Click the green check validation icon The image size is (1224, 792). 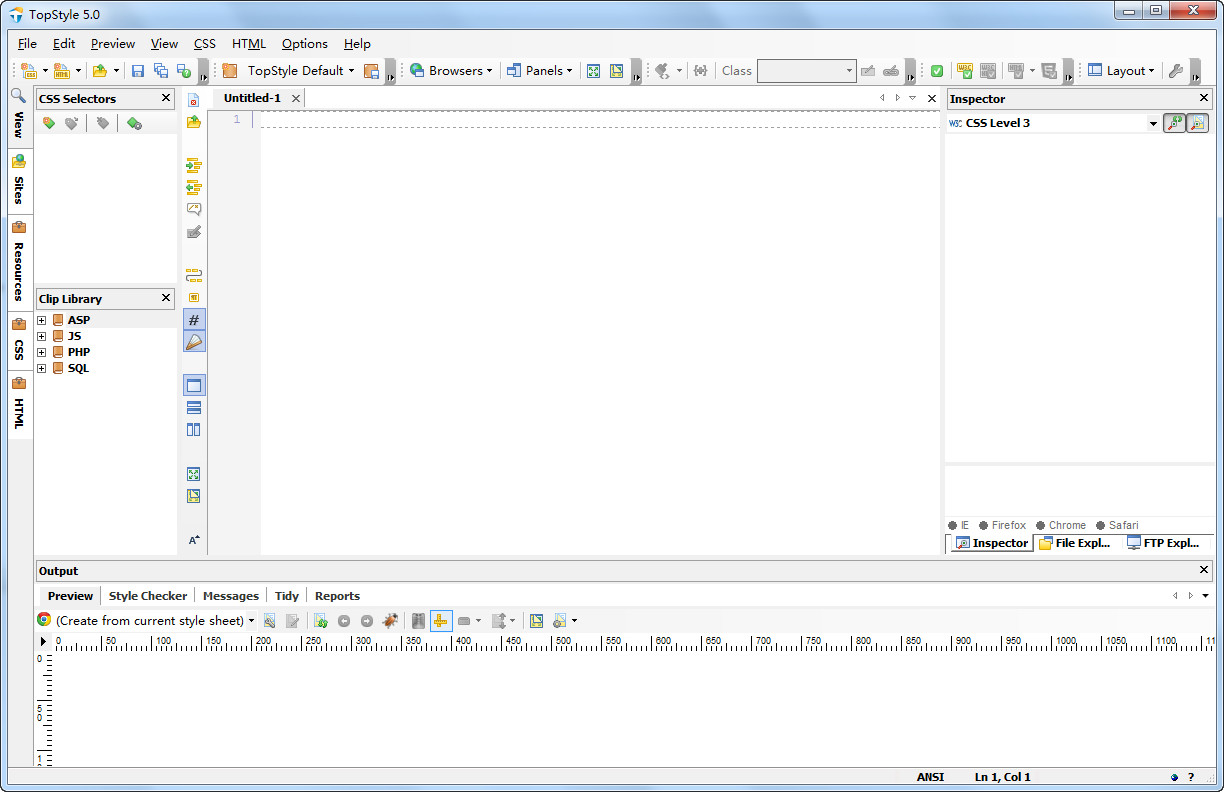point(937,71)
